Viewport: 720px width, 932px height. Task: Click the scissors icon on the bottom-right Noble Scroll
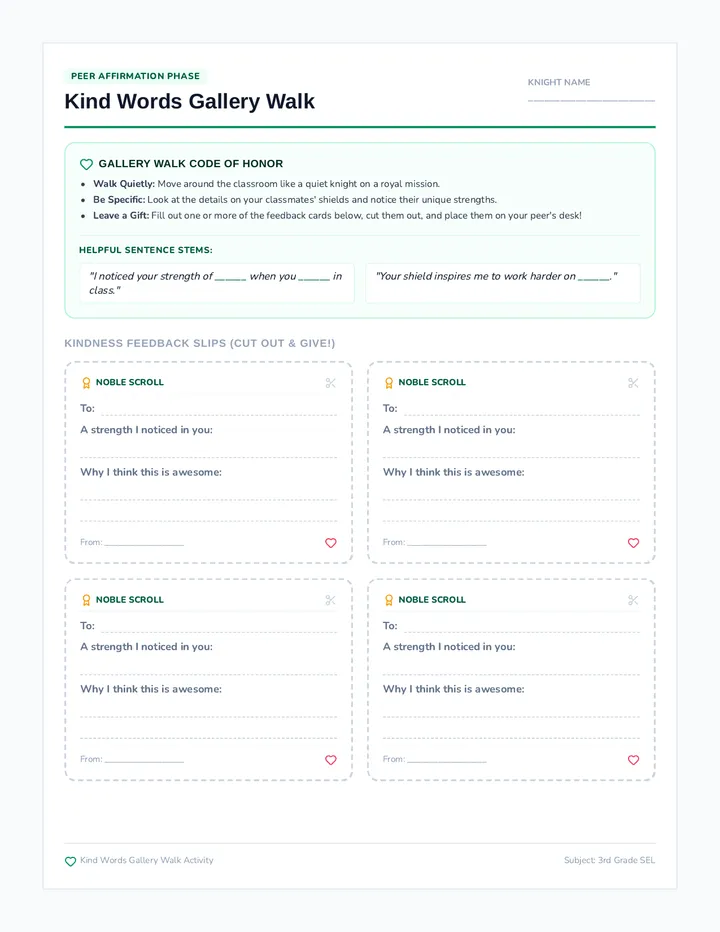click(x=633, y=600)
